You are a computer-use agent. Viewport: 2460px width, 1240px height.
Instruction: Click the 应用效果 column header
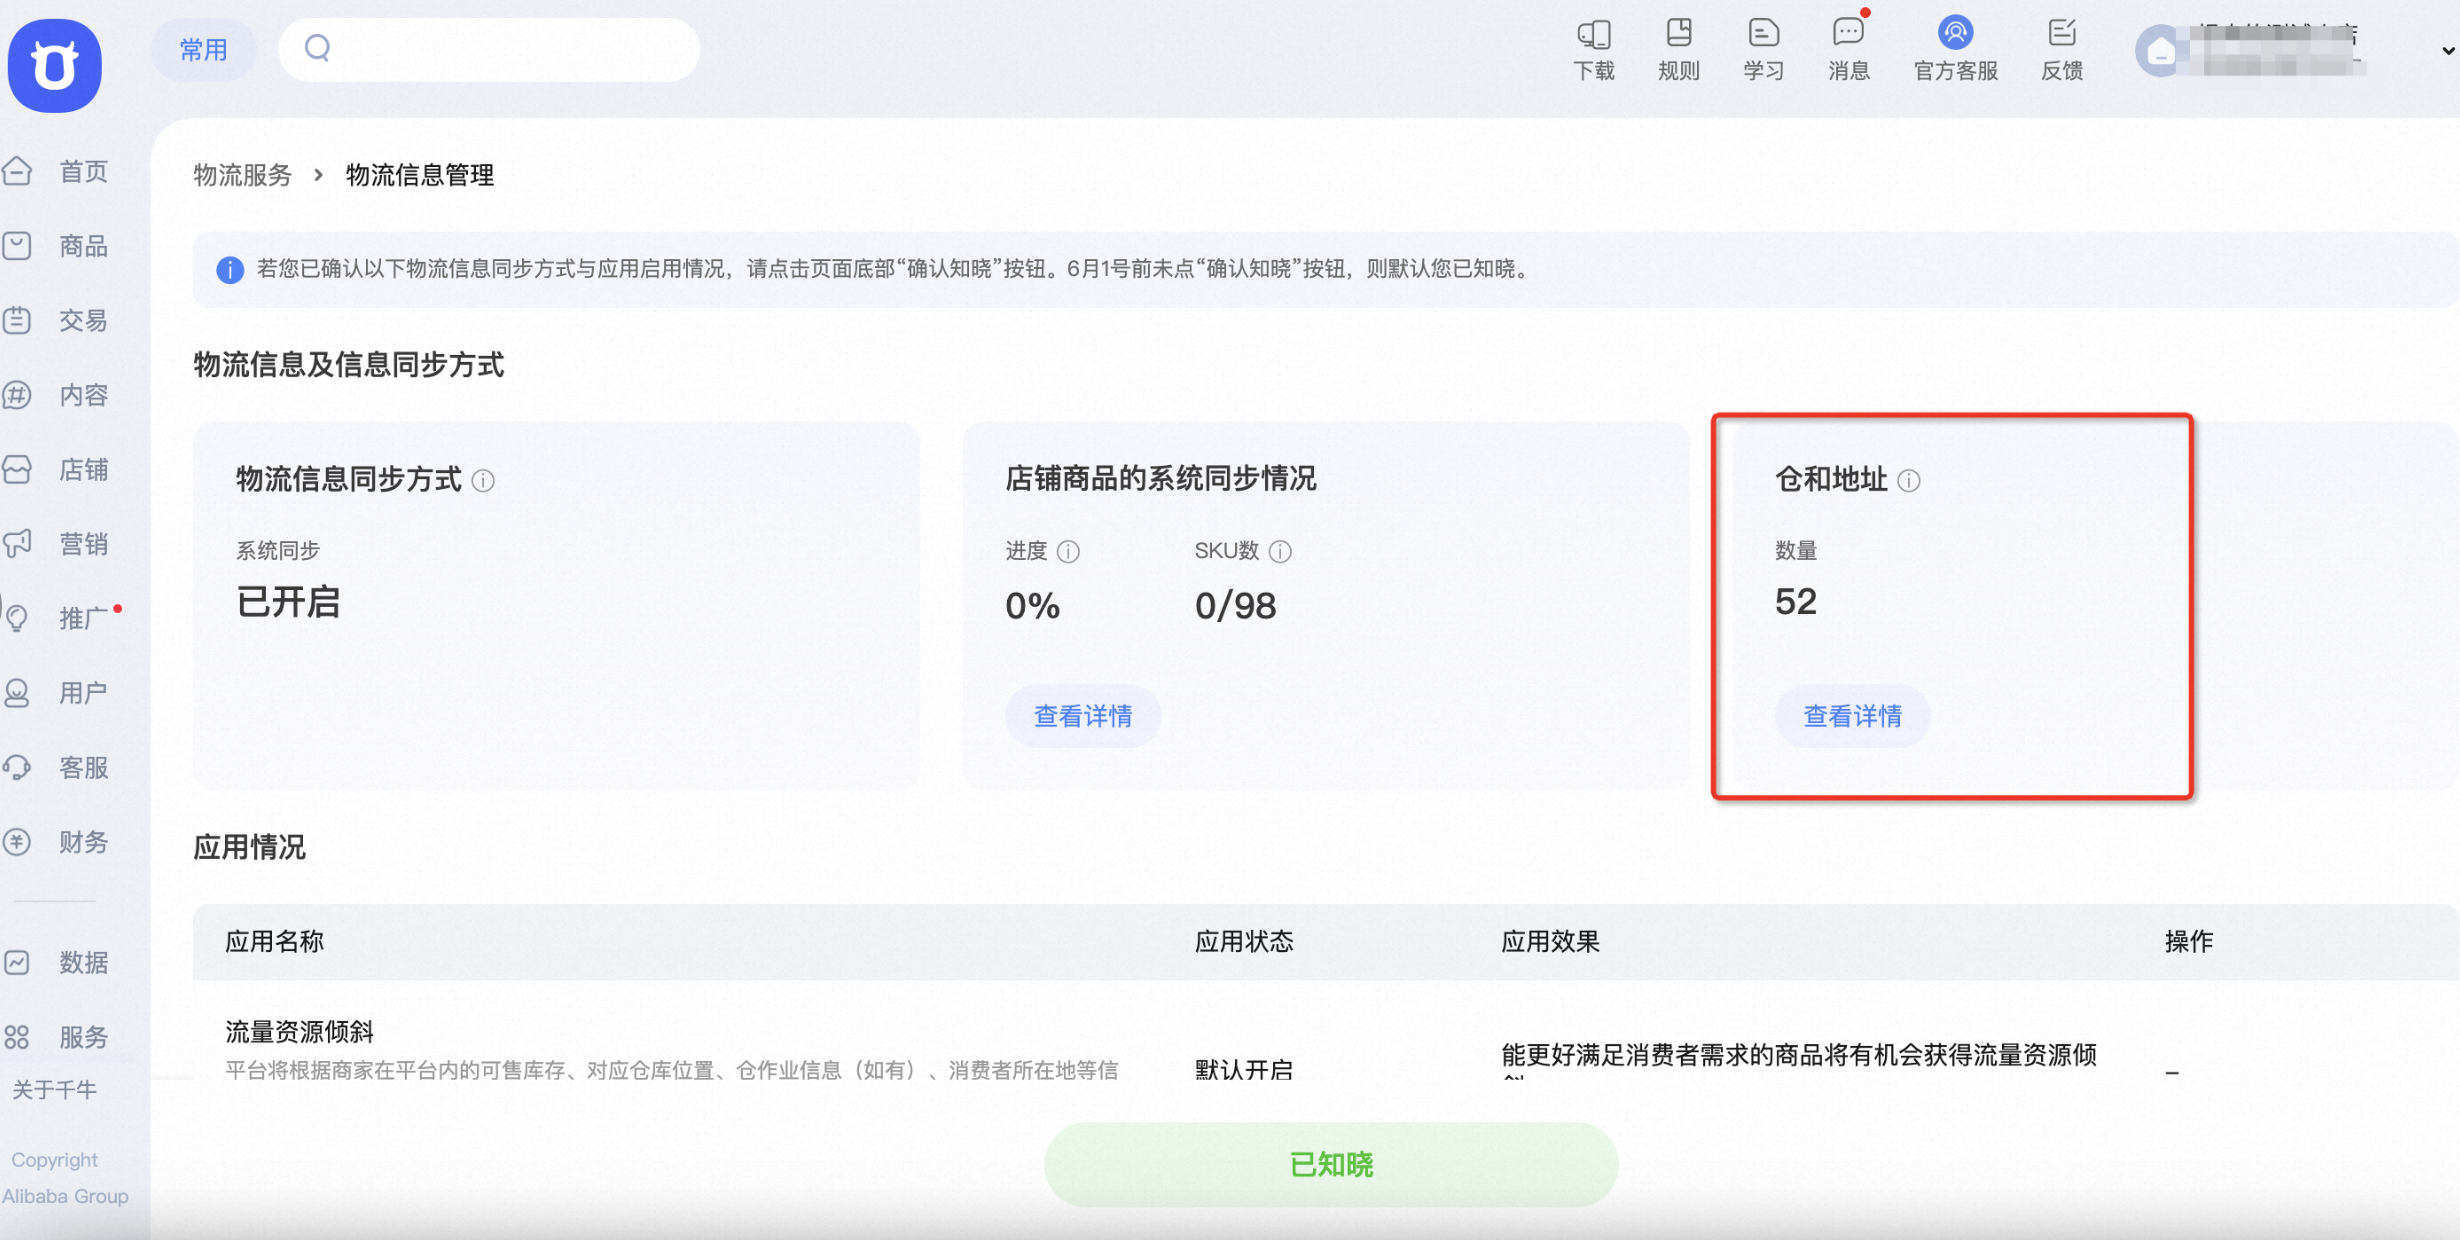pyautogui.click(x=1550, y=941)
